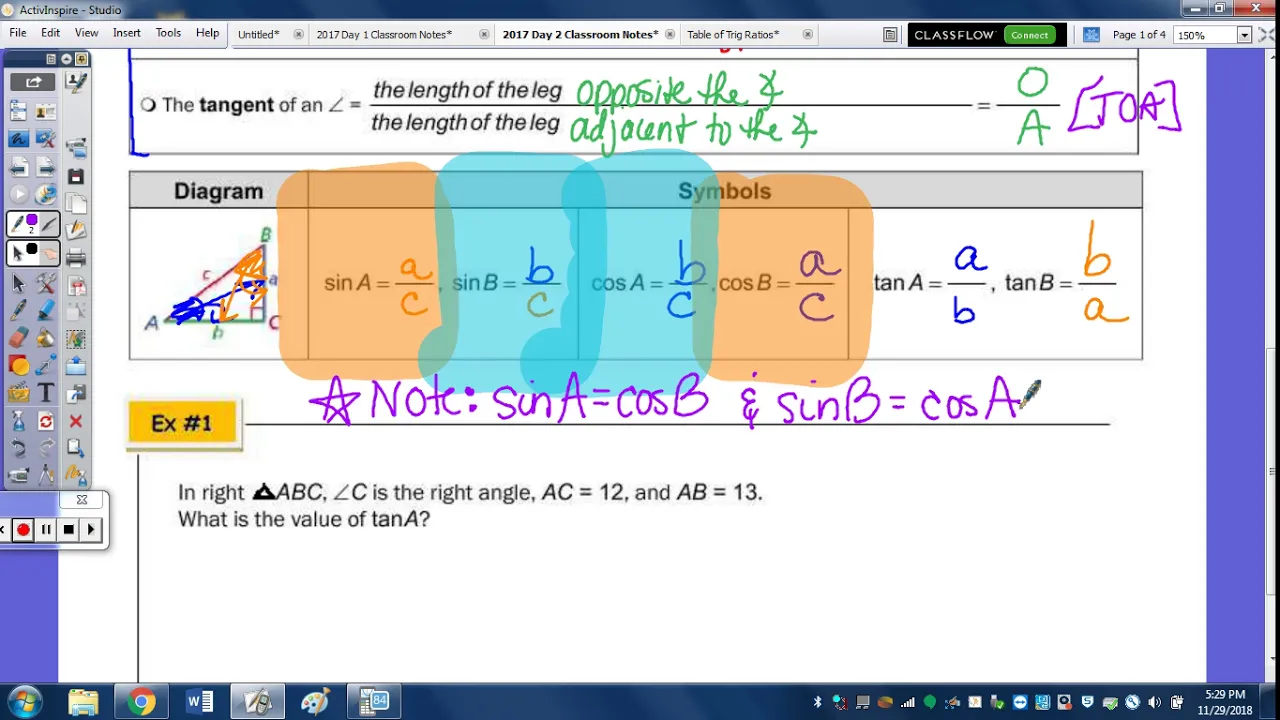Click the Print icon in the side toolbar
This screenshot has height=720, width=1280.
pos(76,258)
